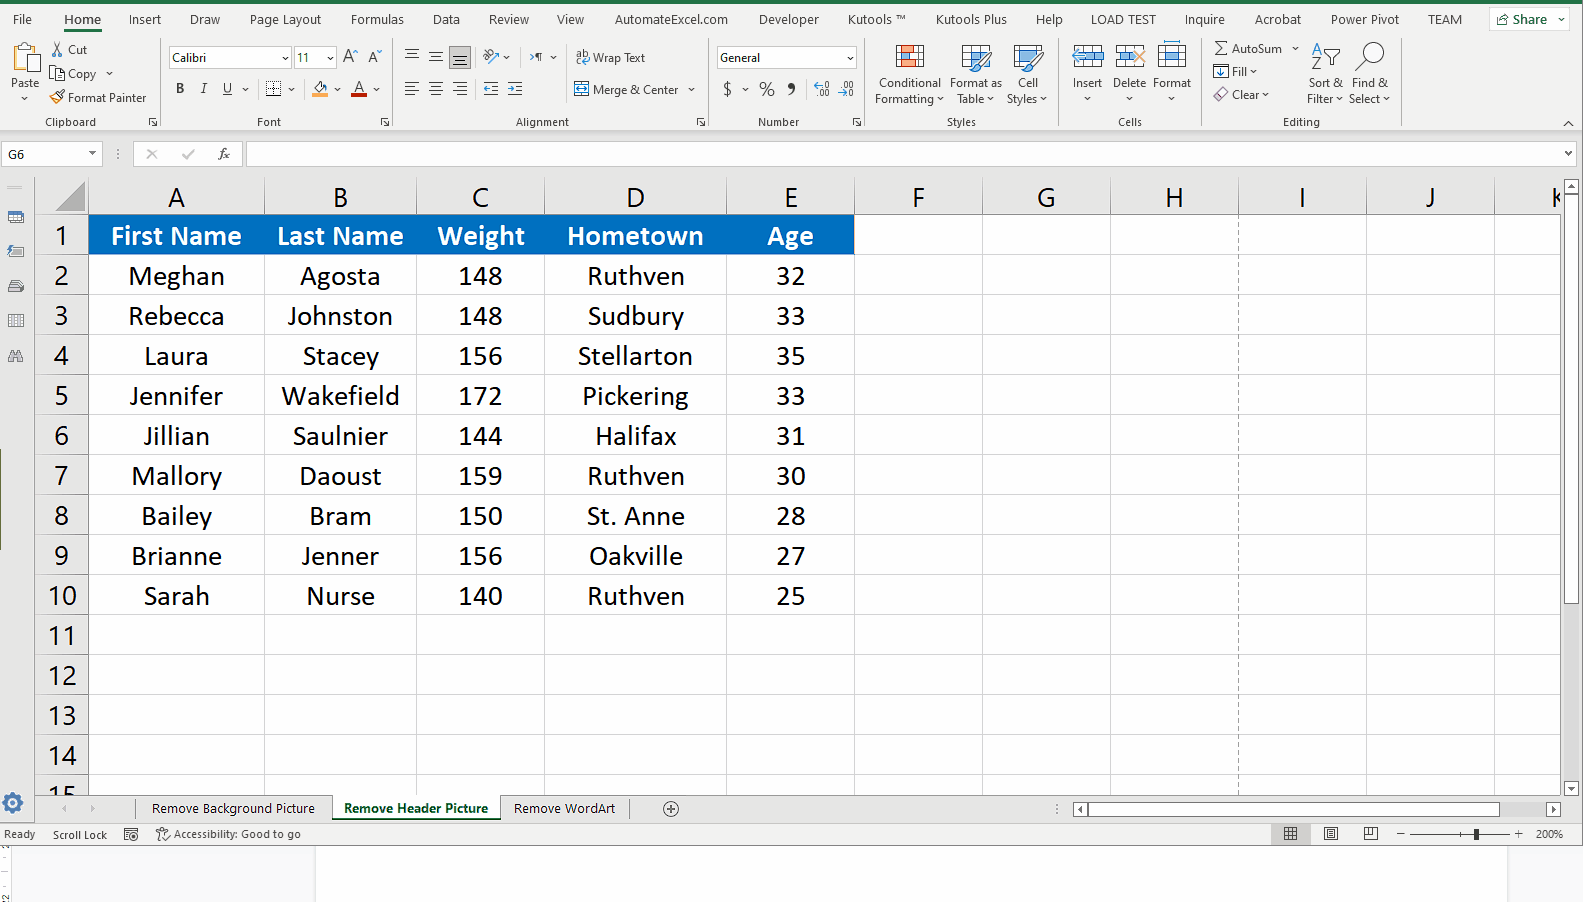This screenshot has width=1583, height=902.
Task: Open Sort & Filter menu
Action: click(x=1325, y=75)
